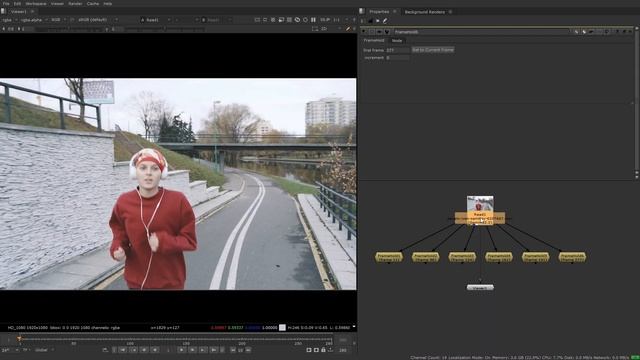Click play backward button

tap(155, 350)
